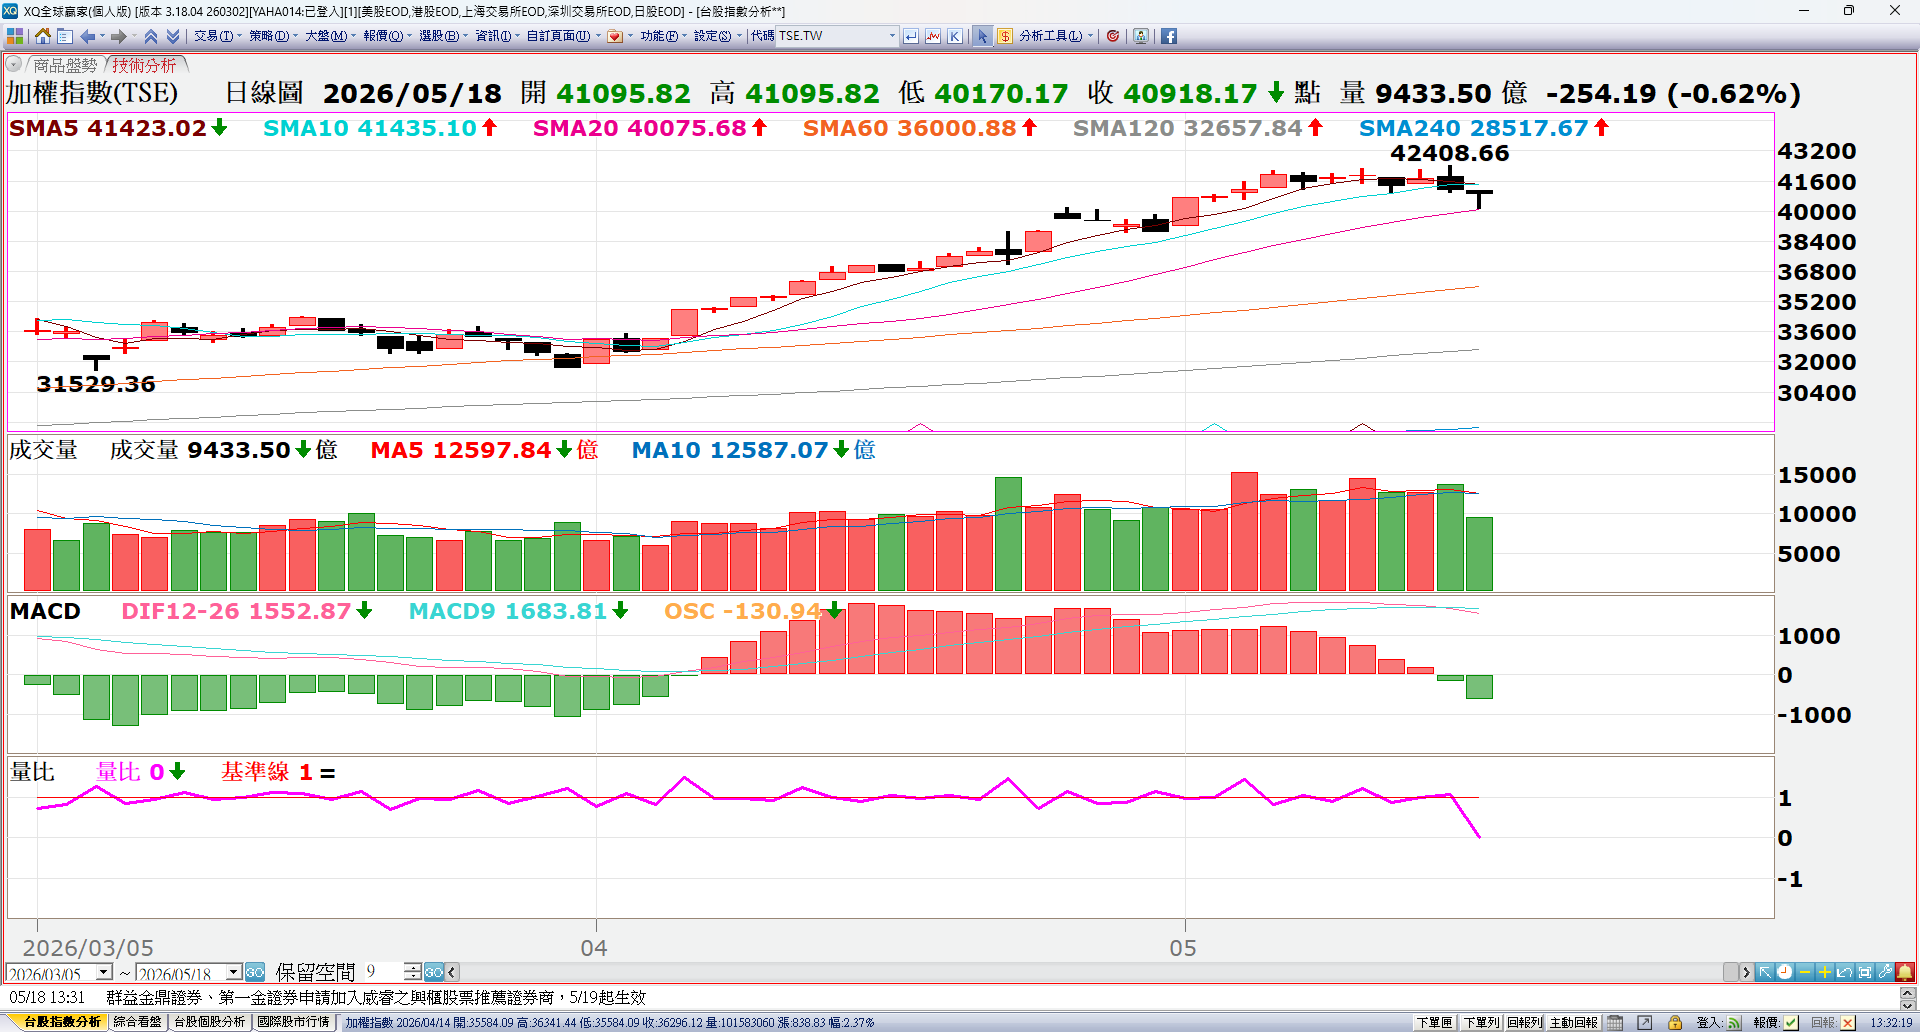The height and width of the screenshot is (1032, 1920).
Task: Click the clock period icon
Action: pyautogui.click(x=1784, y=972)
